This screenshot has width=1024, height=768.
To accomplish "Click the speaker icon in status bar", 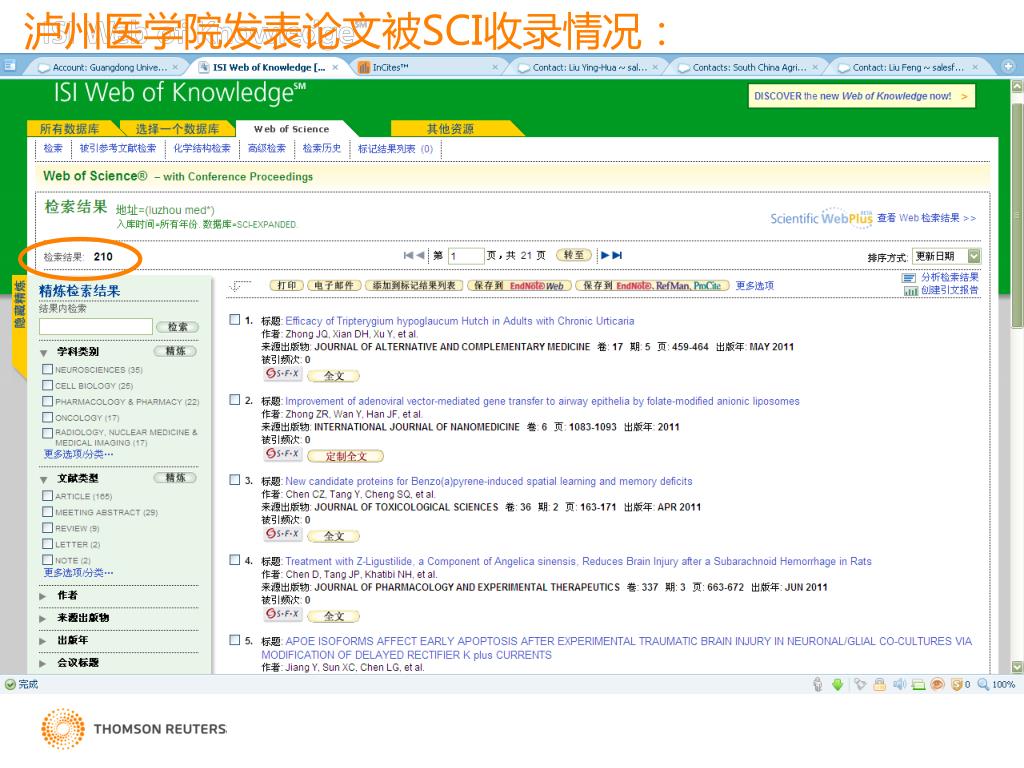I will (899, 684).
